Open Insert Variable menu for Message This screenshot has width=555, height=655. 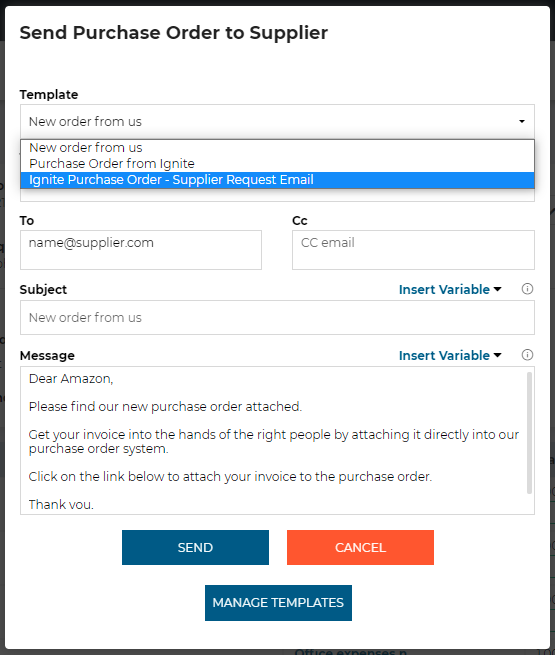coord(450,355)
